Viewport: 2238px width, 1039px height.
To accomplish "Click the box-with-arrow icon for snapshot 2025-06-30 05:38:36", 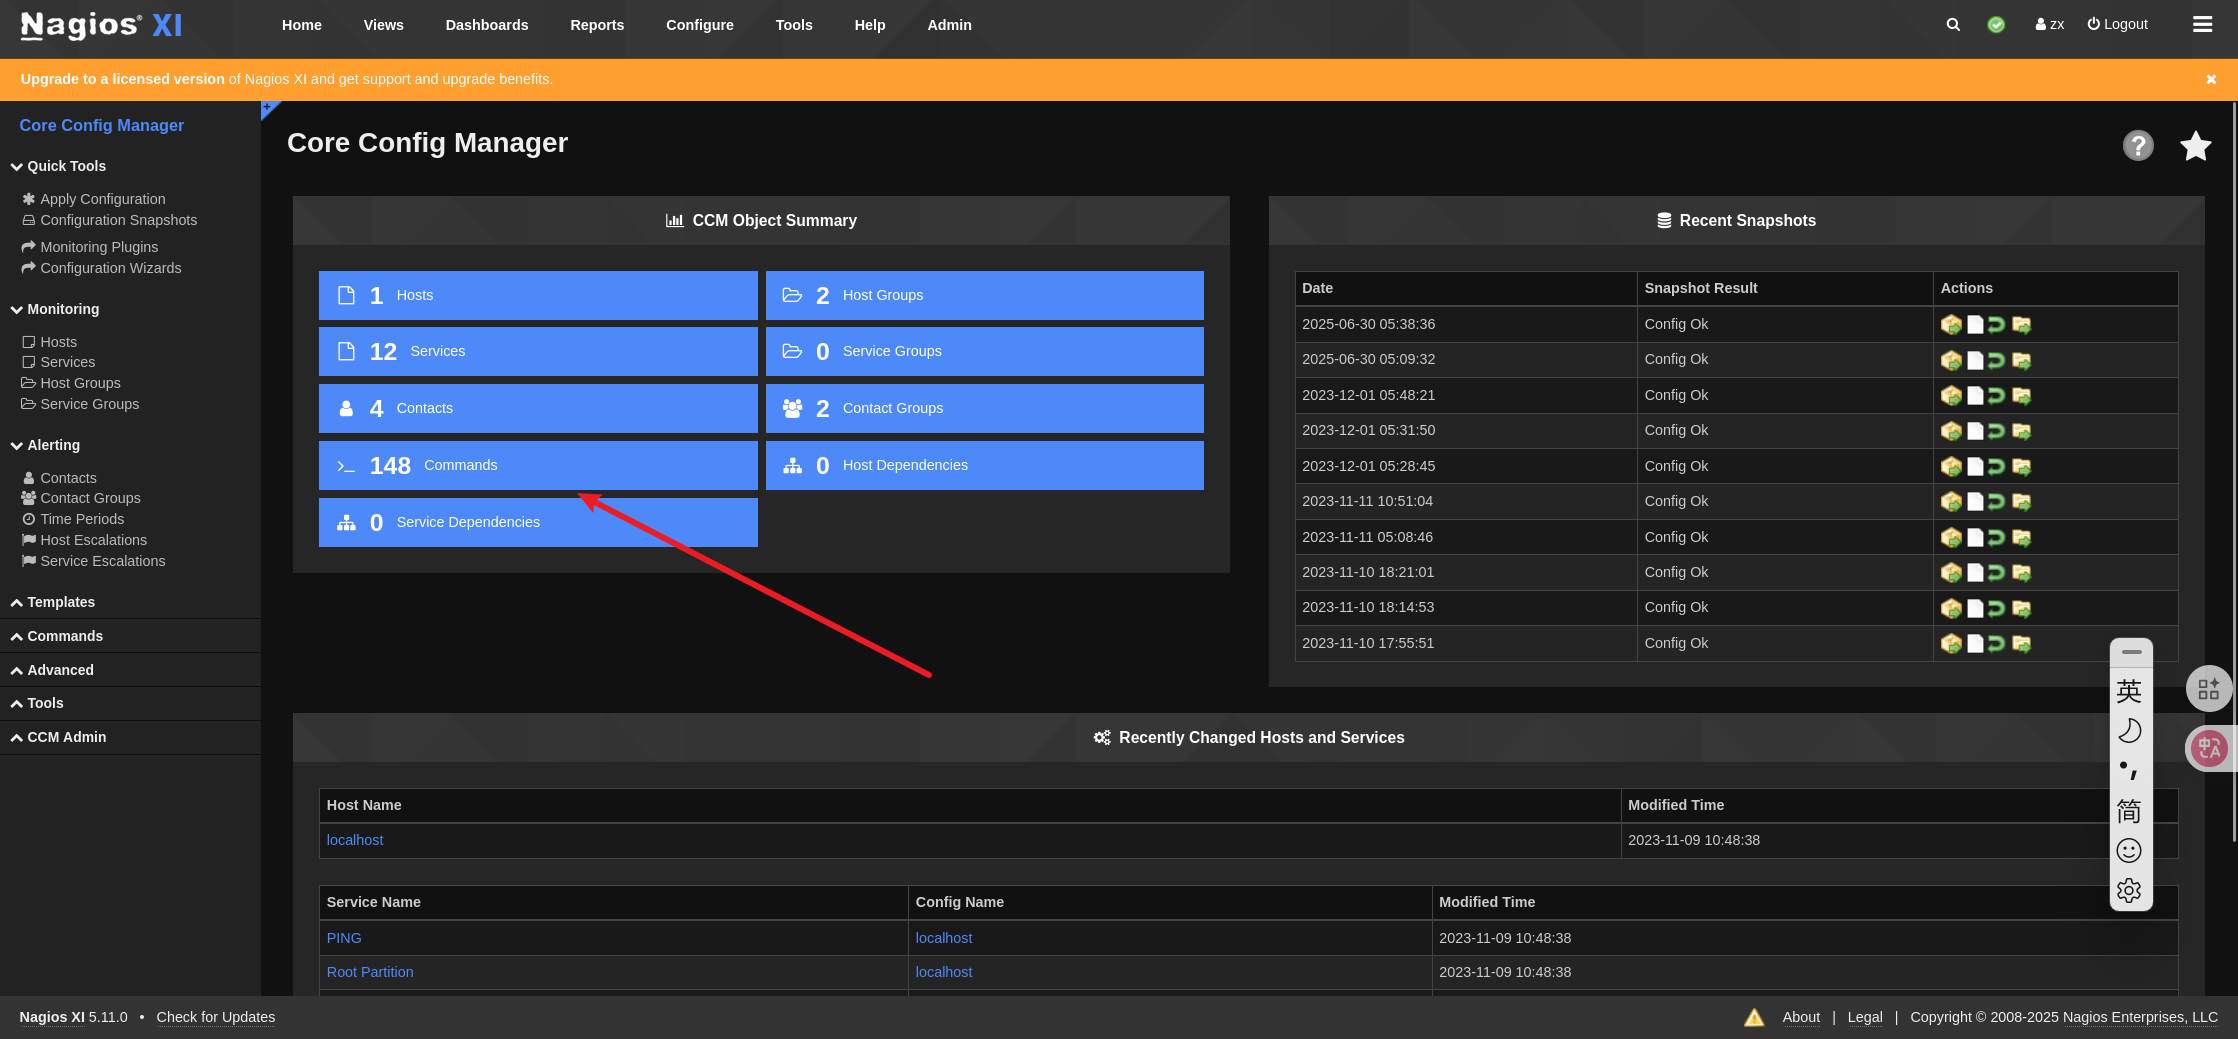I will (1951, 325).
